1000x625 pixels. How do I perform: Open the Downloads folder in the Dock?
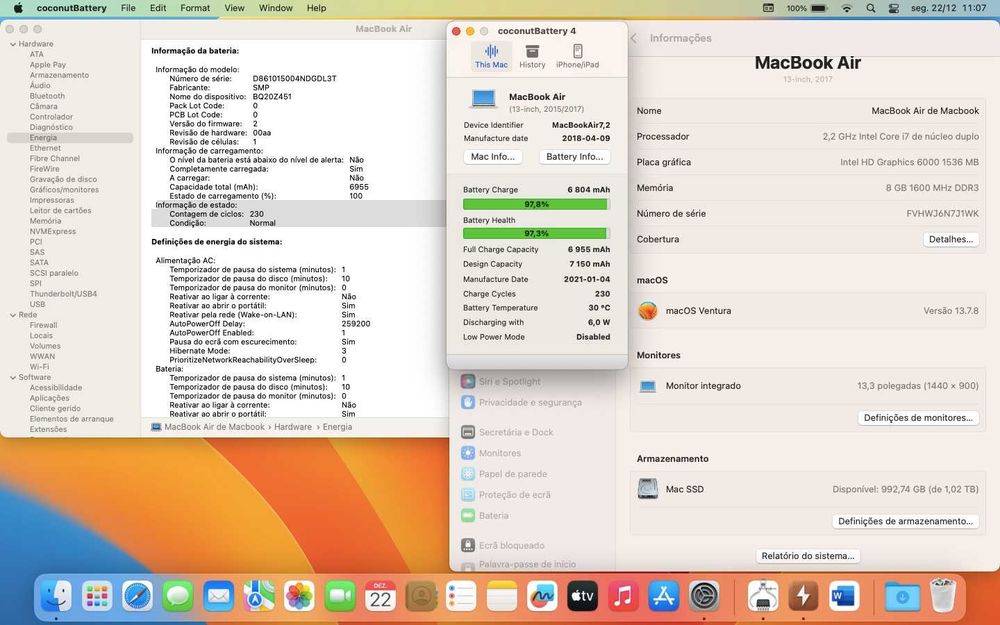tap(902, 596)
